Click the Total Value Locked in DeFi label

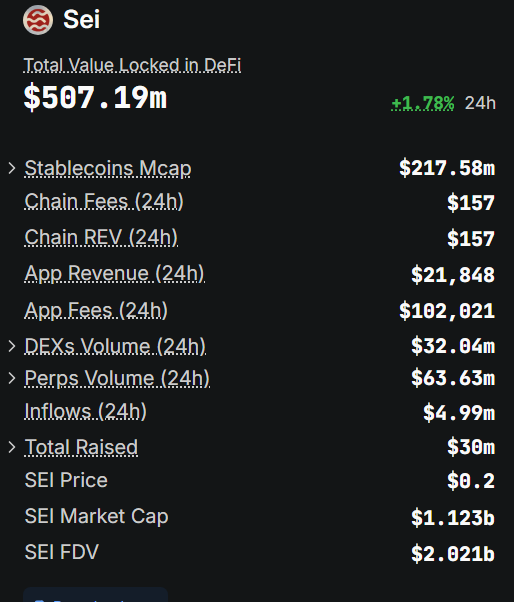point(132,65)
